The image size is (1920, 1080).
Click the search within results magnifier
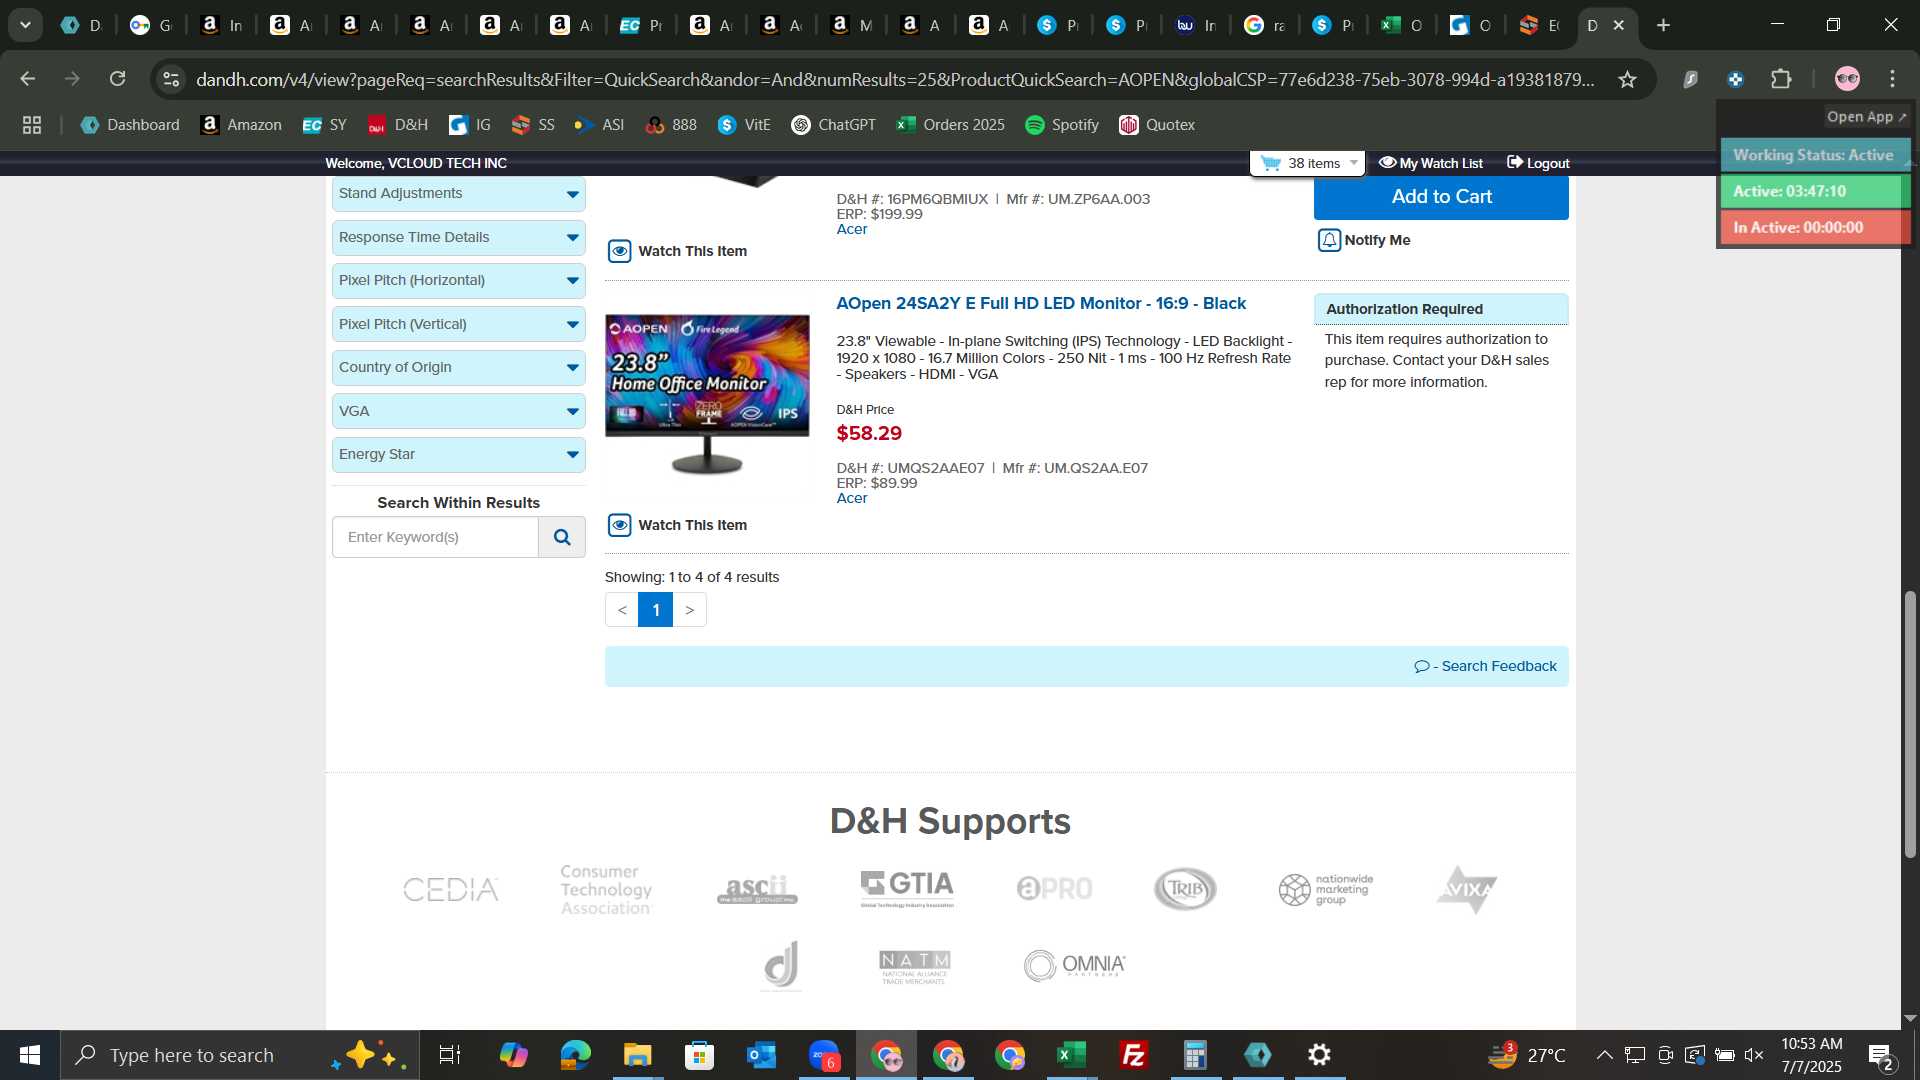[x=562, y=538]
